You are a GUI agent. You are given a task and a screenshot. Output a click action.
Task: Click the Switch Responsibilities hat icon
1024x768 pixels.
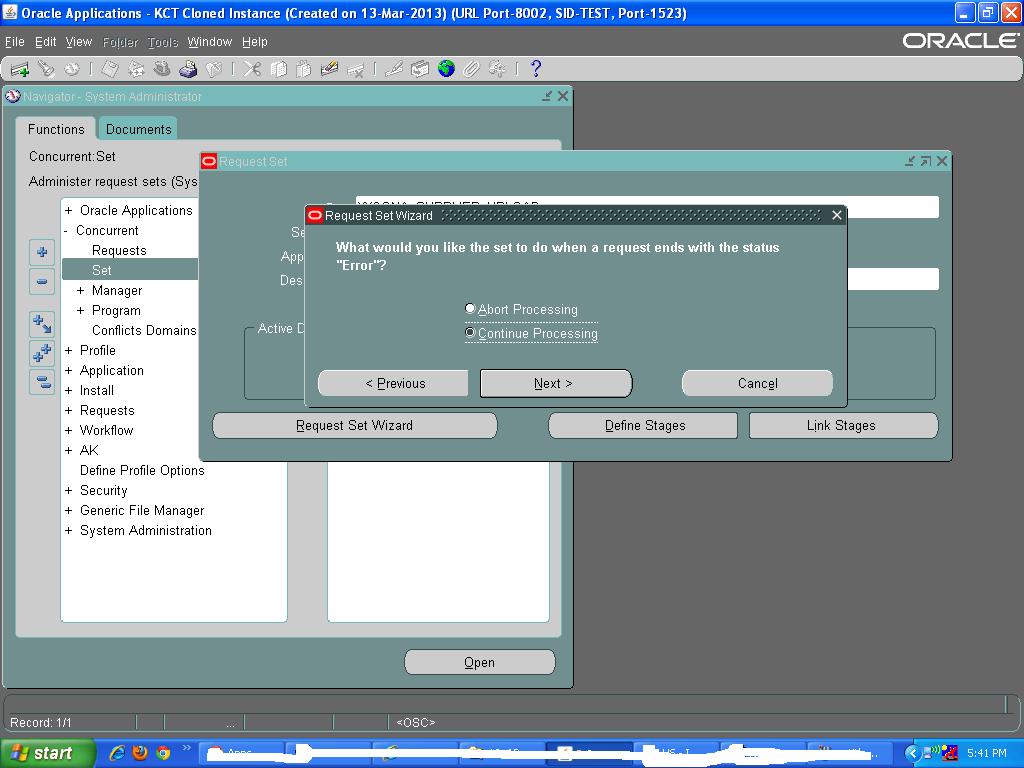[x=161, y=69]
